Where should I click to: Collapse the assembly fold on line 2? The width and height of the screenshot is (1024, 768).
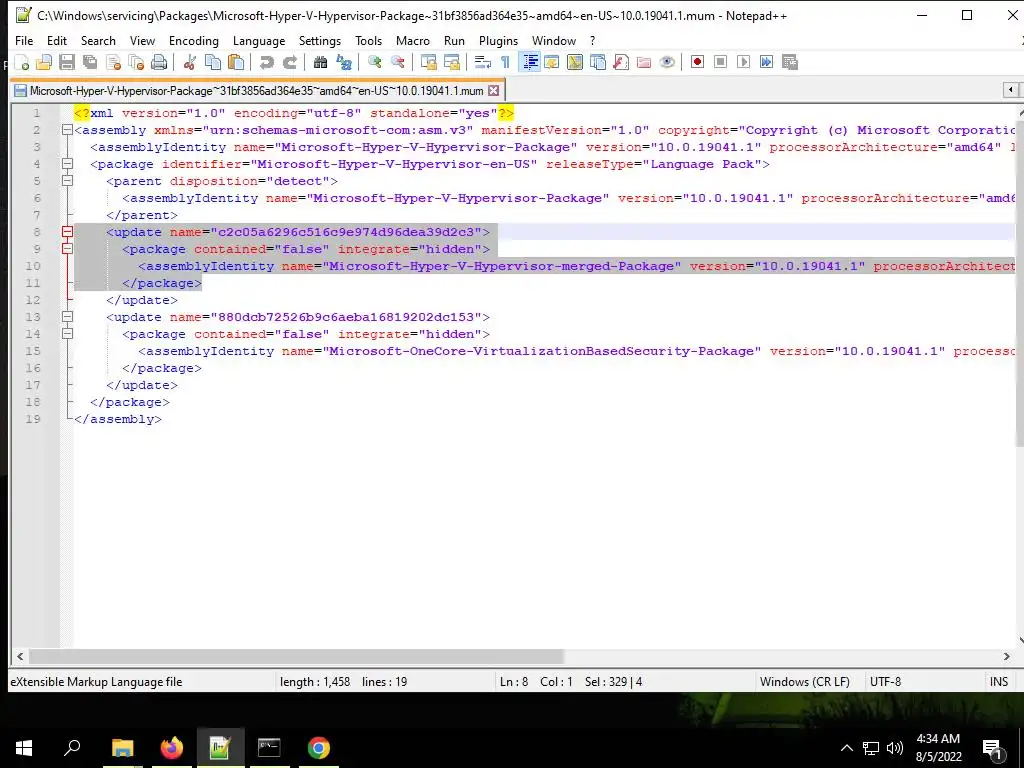point(67,130)
